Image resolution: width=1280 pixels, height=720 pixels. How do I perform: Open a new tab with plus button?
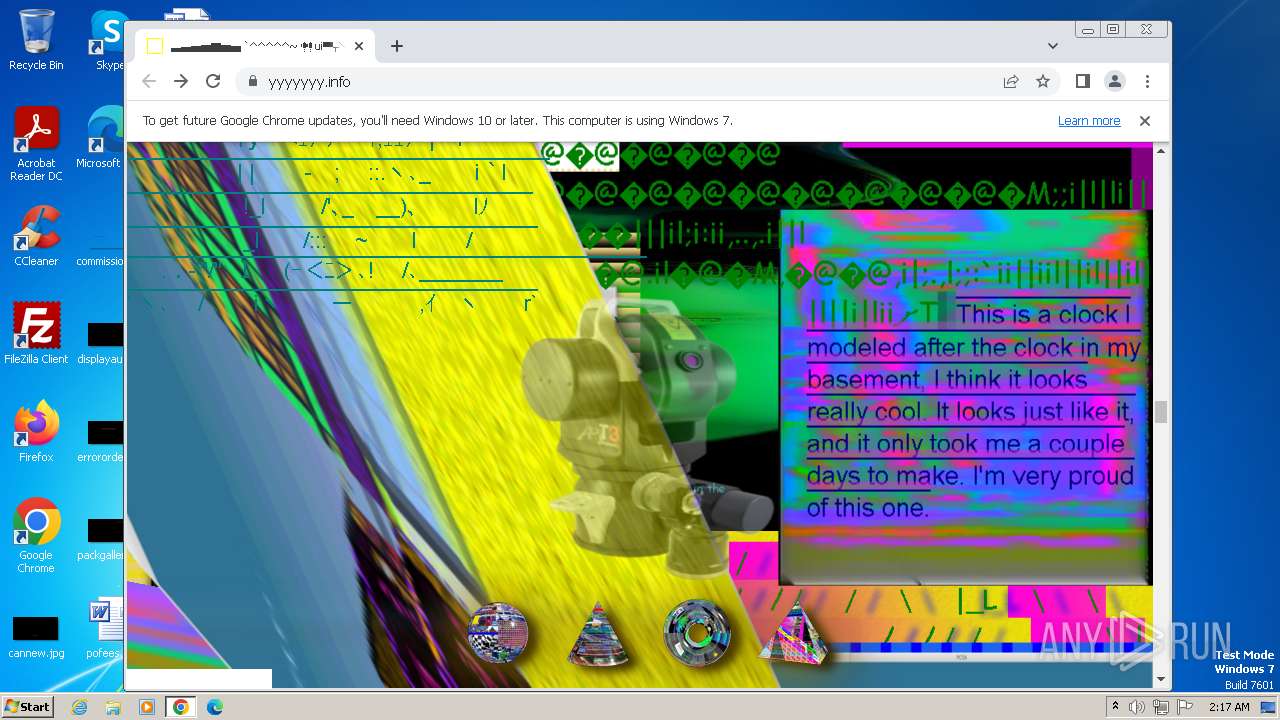tap(397, 46)
